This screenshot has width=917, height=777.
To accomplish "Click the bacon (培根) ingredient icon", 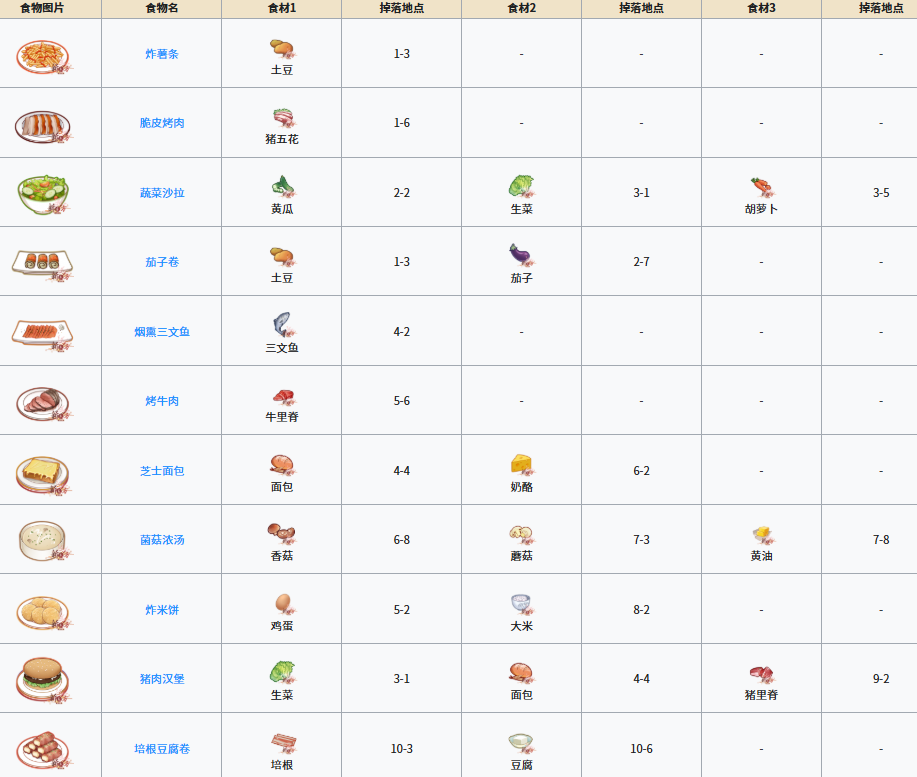I will pyautogui.click(x=281, y=742).
